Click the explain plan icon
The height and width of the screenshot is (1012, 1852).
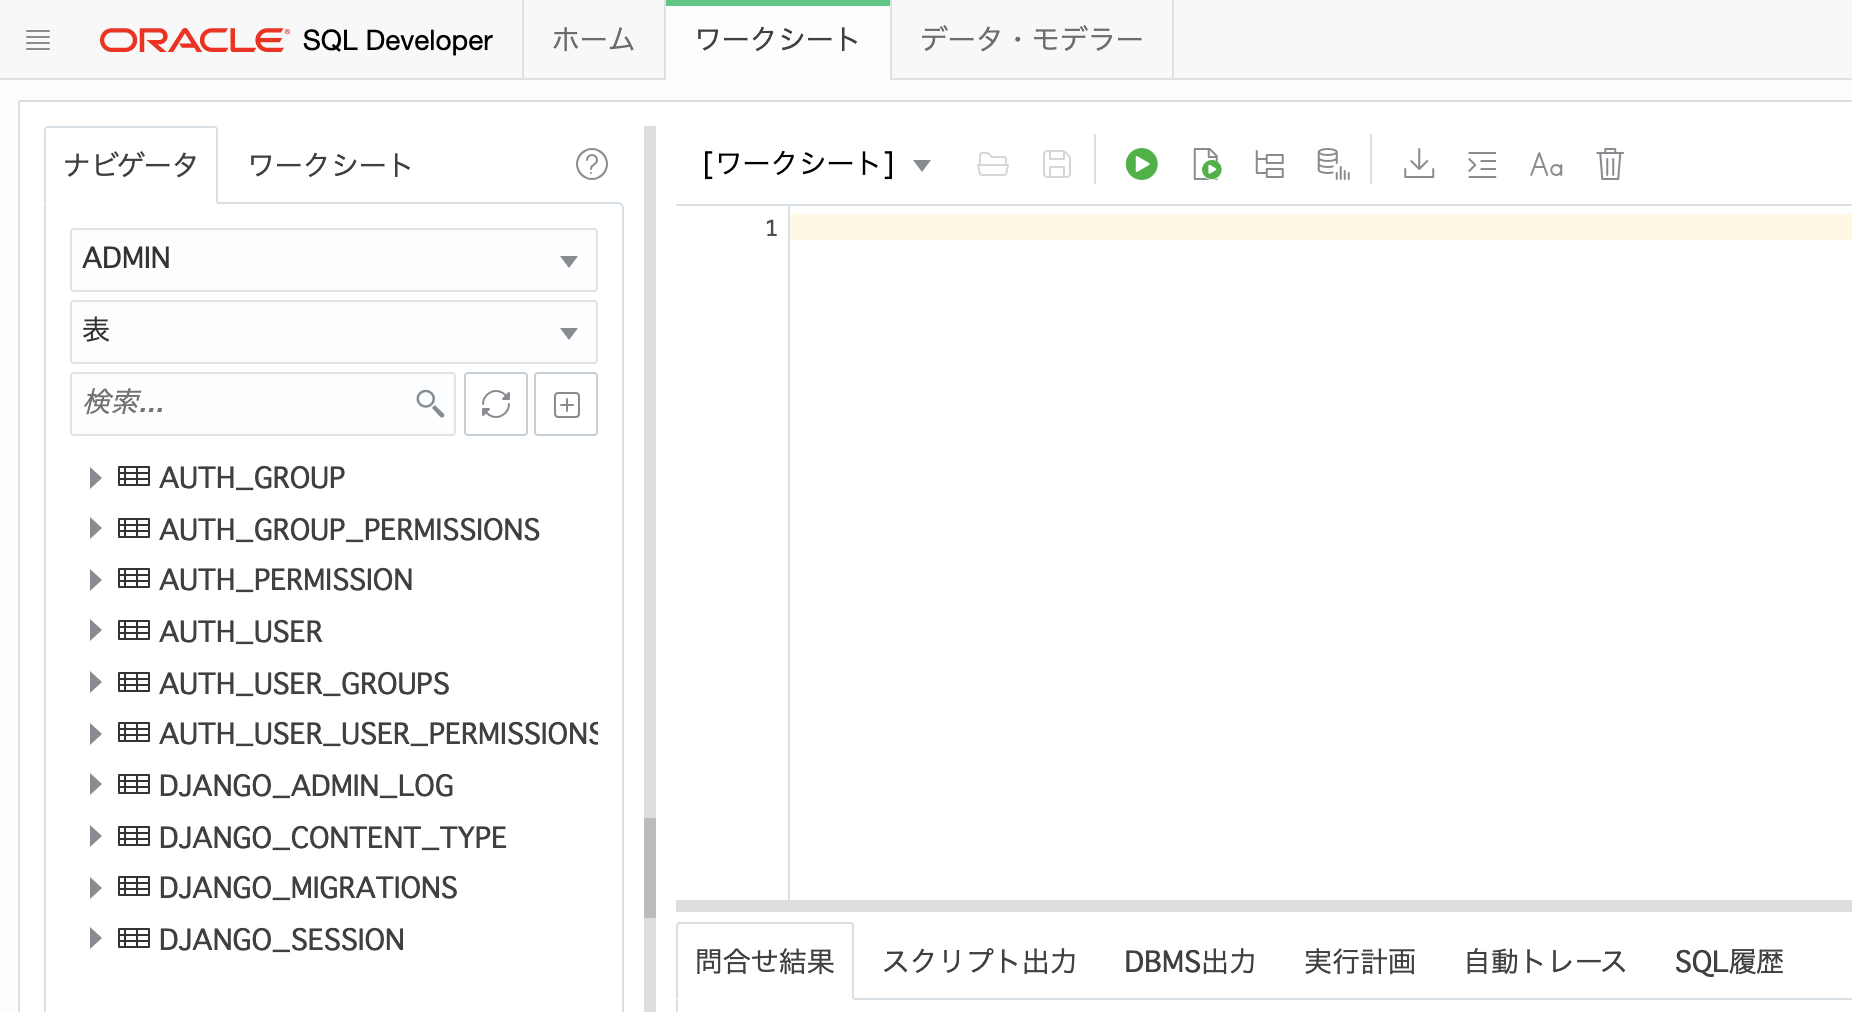(x=1269, y=164)
